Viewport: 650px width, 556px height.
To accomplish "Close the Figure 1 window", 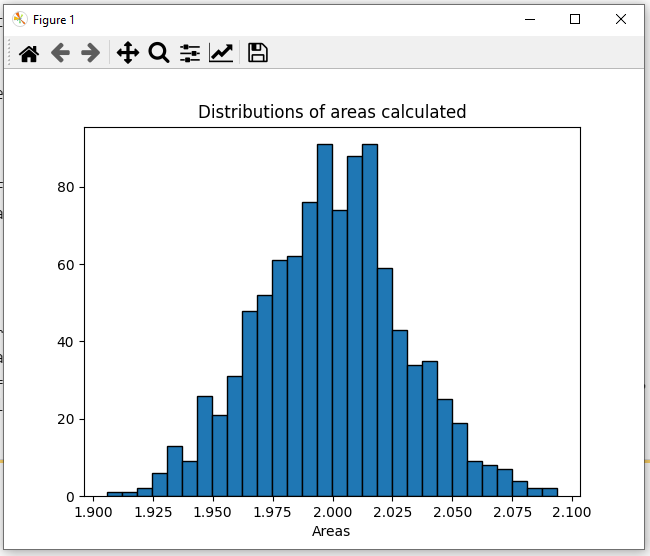I will click(621, 19).
